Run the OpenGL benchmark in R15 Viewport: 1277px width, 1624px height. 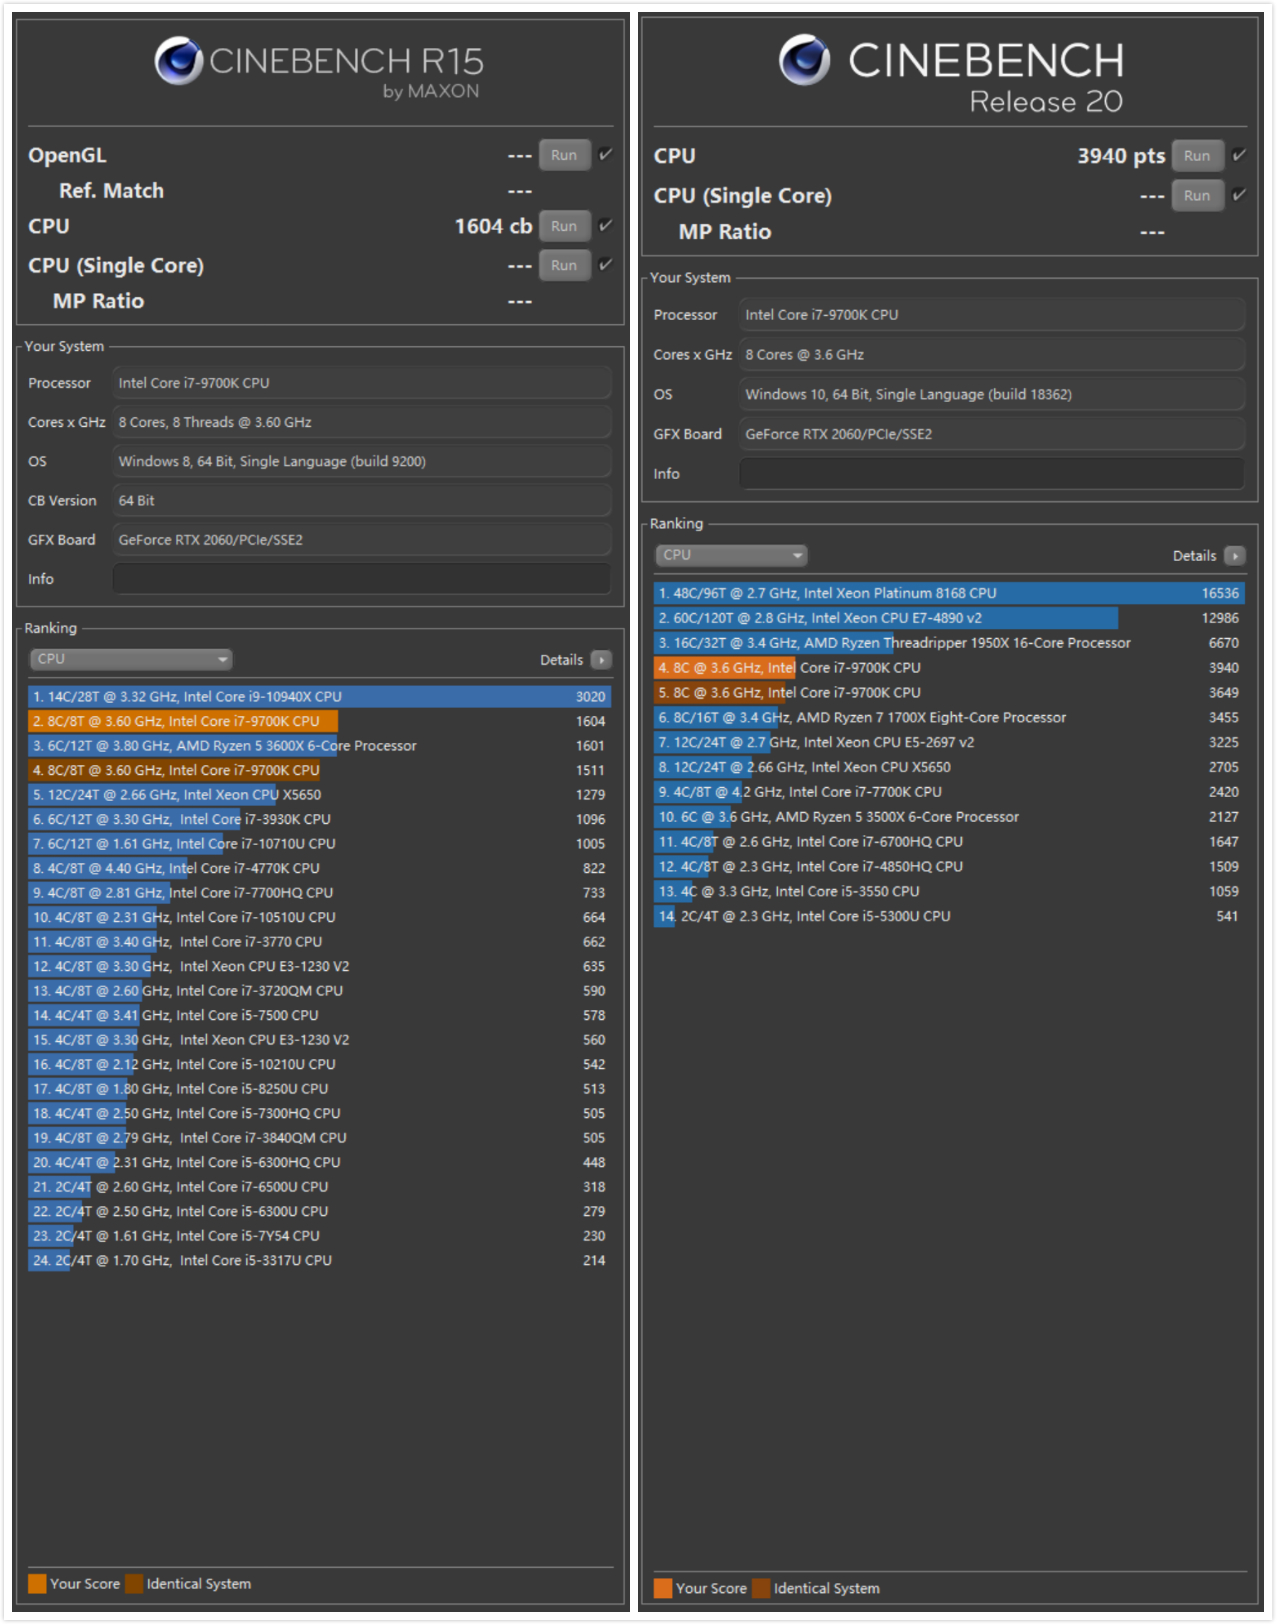pyautogui.click(x=564, y=155)
